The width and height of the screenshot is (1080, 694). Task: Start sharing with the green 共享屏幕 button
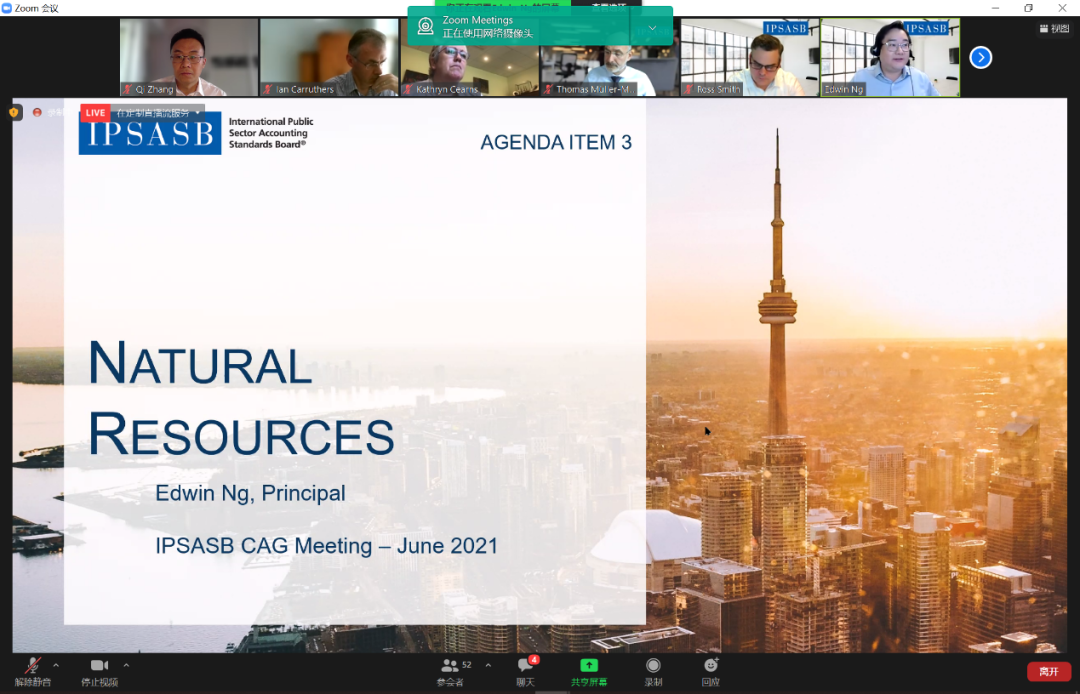pyautogui.click(x=589, y=672)
